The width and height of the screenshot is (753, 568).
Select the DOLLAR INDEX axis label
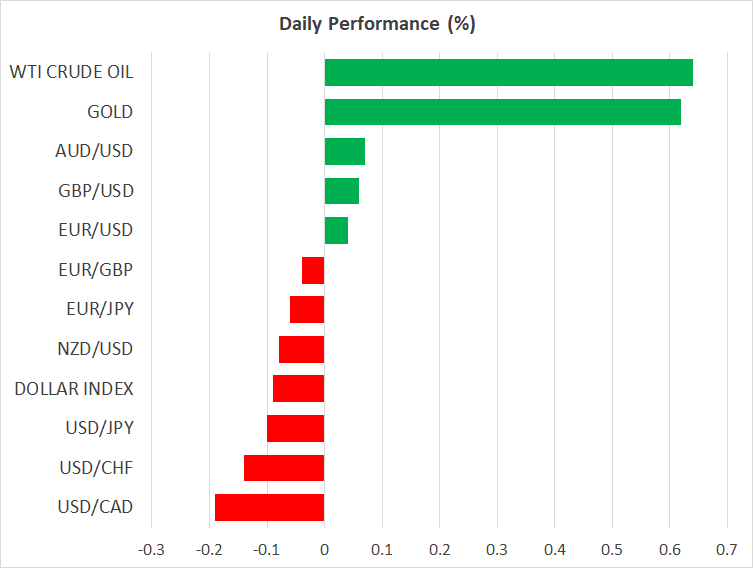pos(74,389)
